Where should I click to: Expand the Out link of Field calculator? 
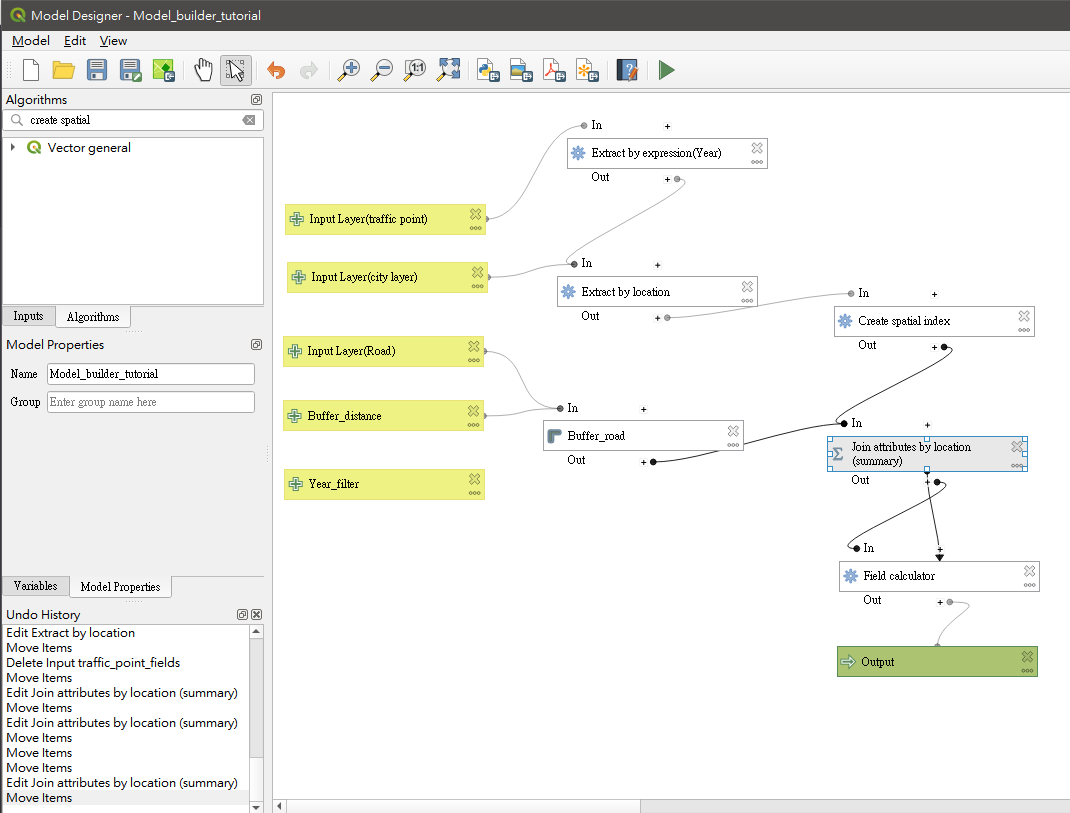tap(940, 600)
